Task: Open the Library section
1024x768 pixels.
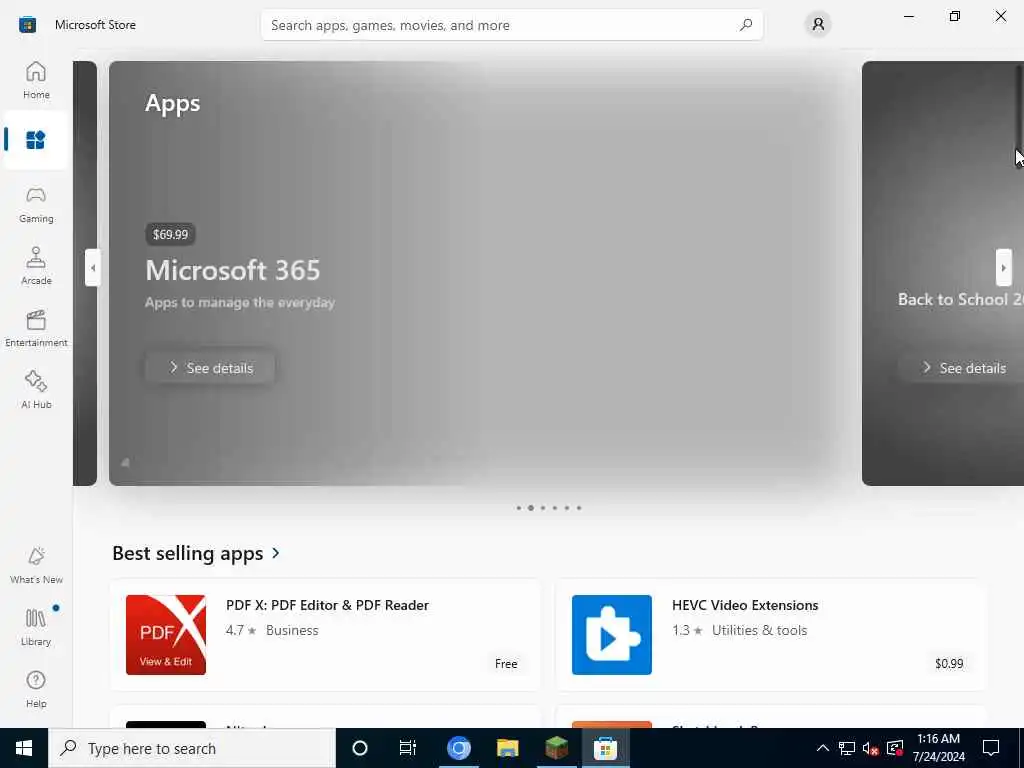Action: [36, 627]
